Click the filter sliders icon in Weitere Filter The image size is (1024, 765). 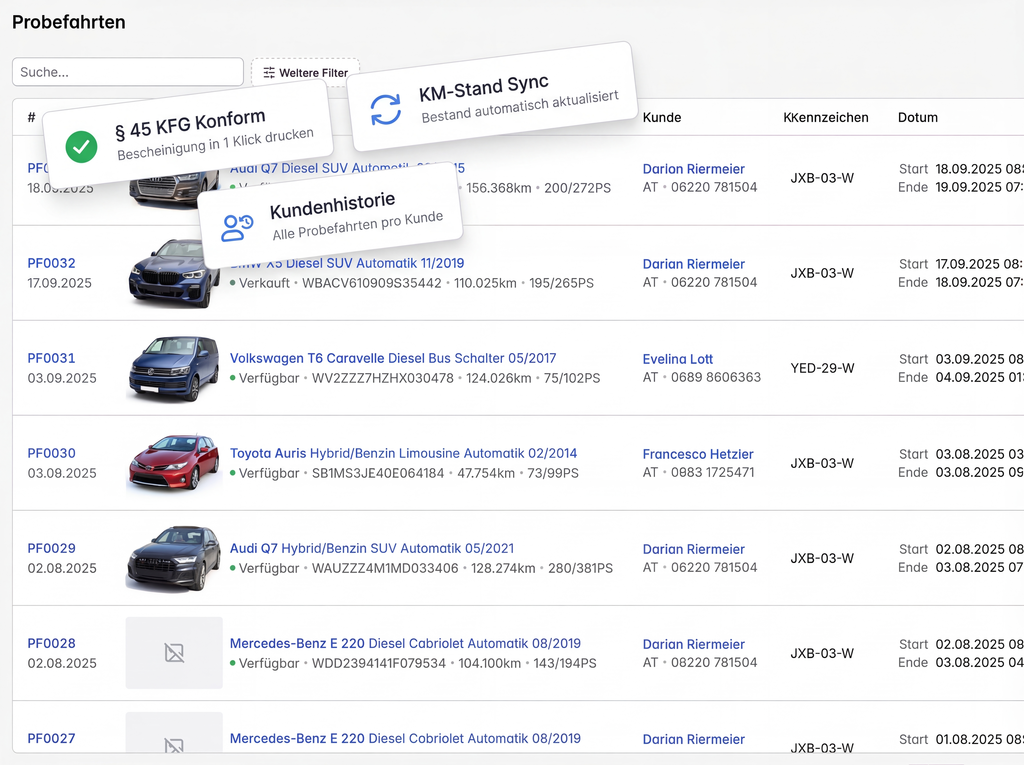pos(269,72)
